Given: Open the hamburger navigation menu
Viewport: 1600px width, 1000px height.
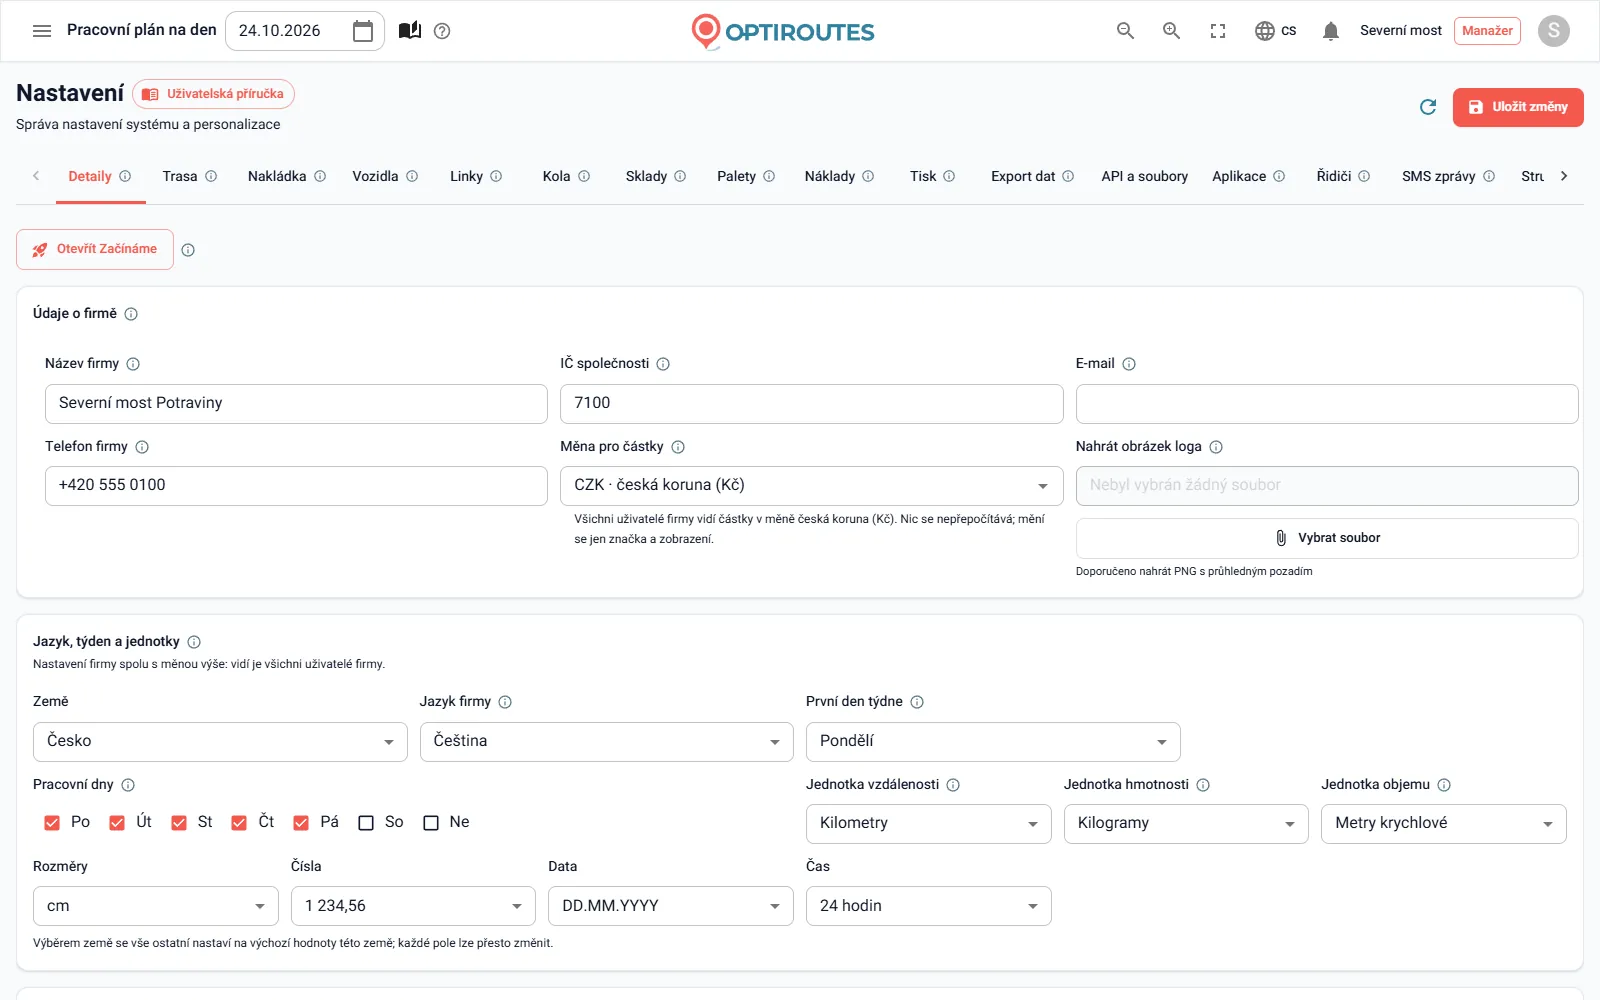Looking at the screenshot, I should 42,31.
